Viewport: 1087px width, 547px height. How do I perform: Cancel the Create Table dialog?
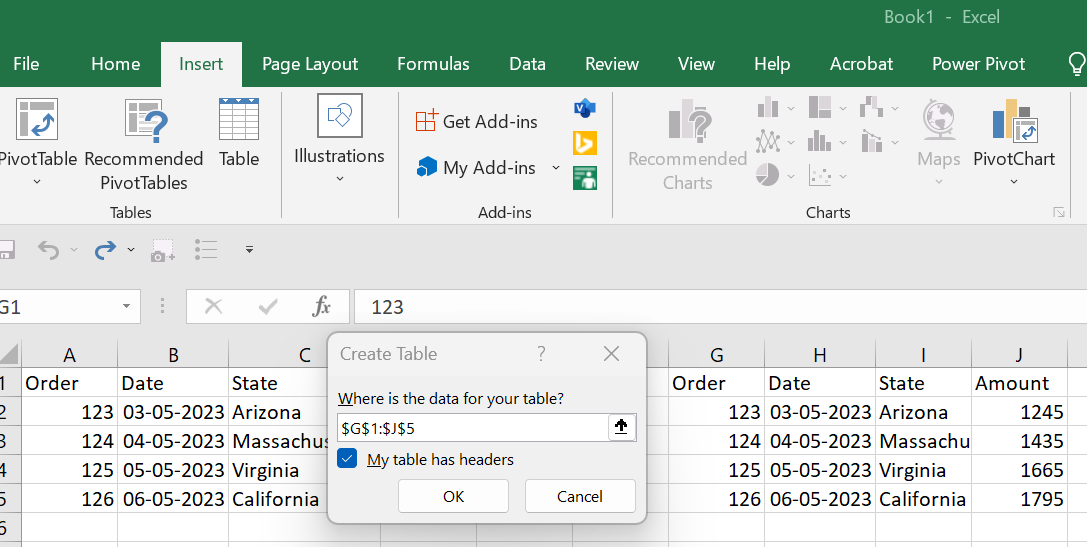click(x=580, y=496)
